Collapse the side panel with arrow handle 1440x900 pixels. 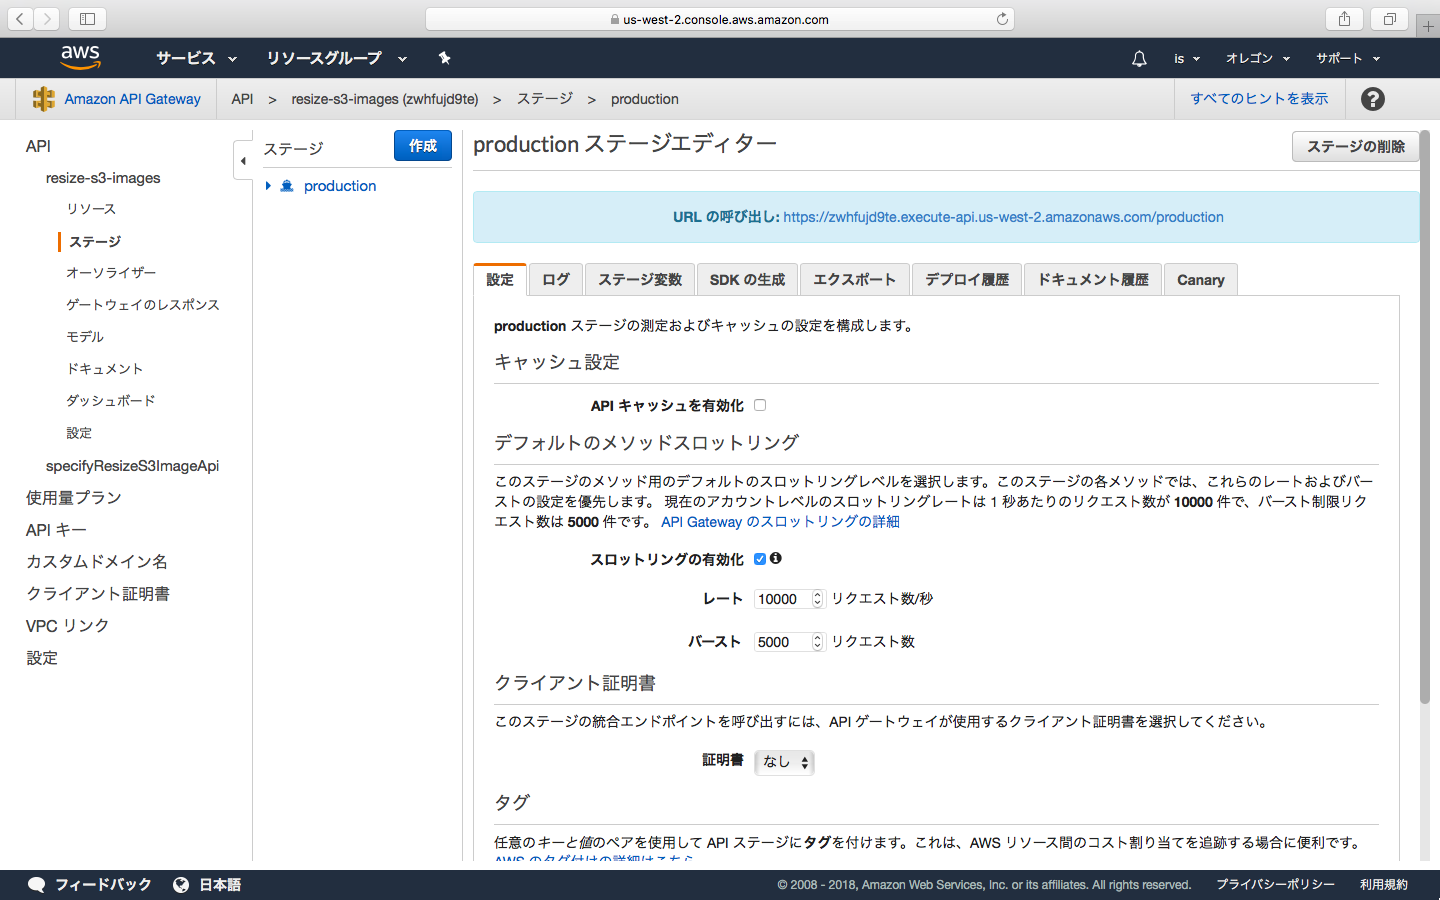(243, 160)
